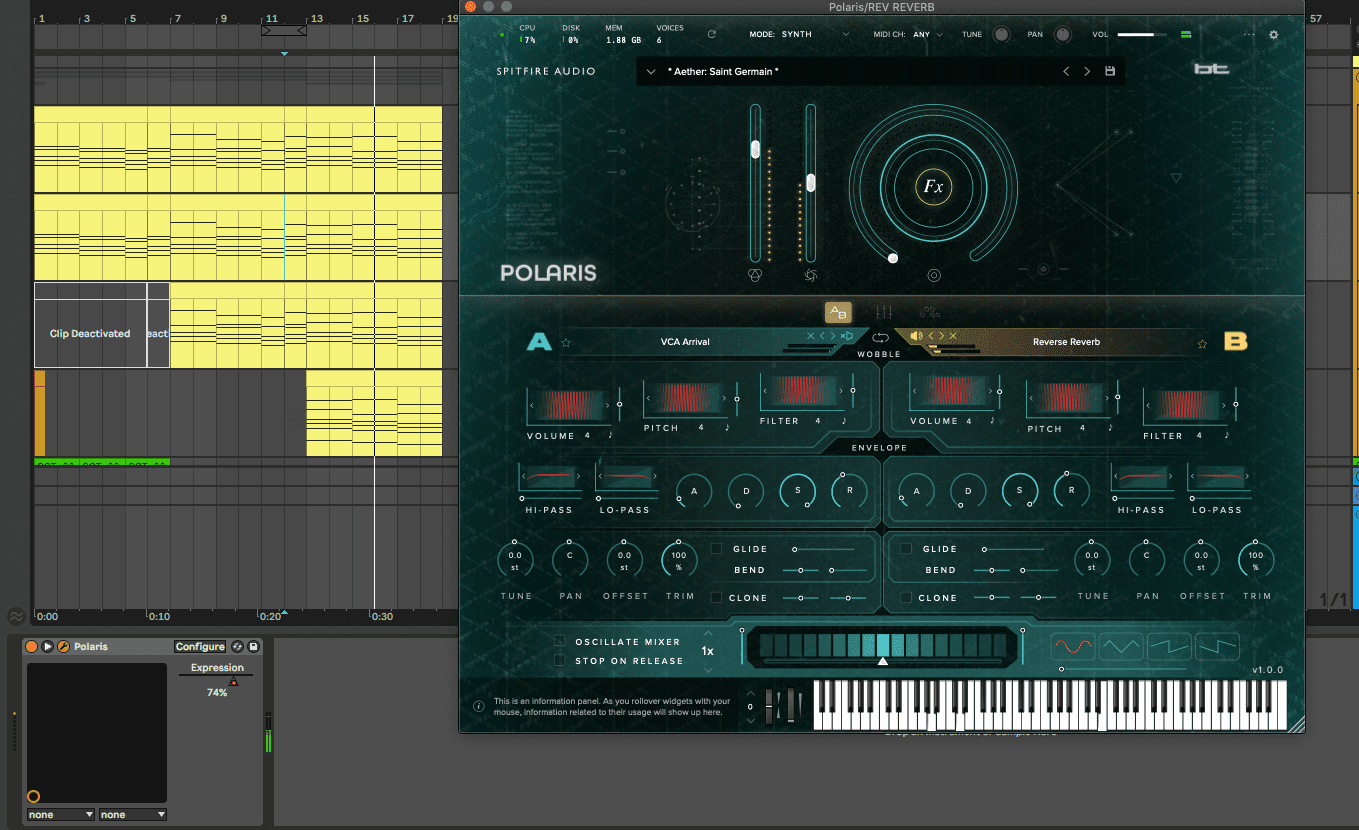Open the second none dropdown in device

(x=133, y=815)
